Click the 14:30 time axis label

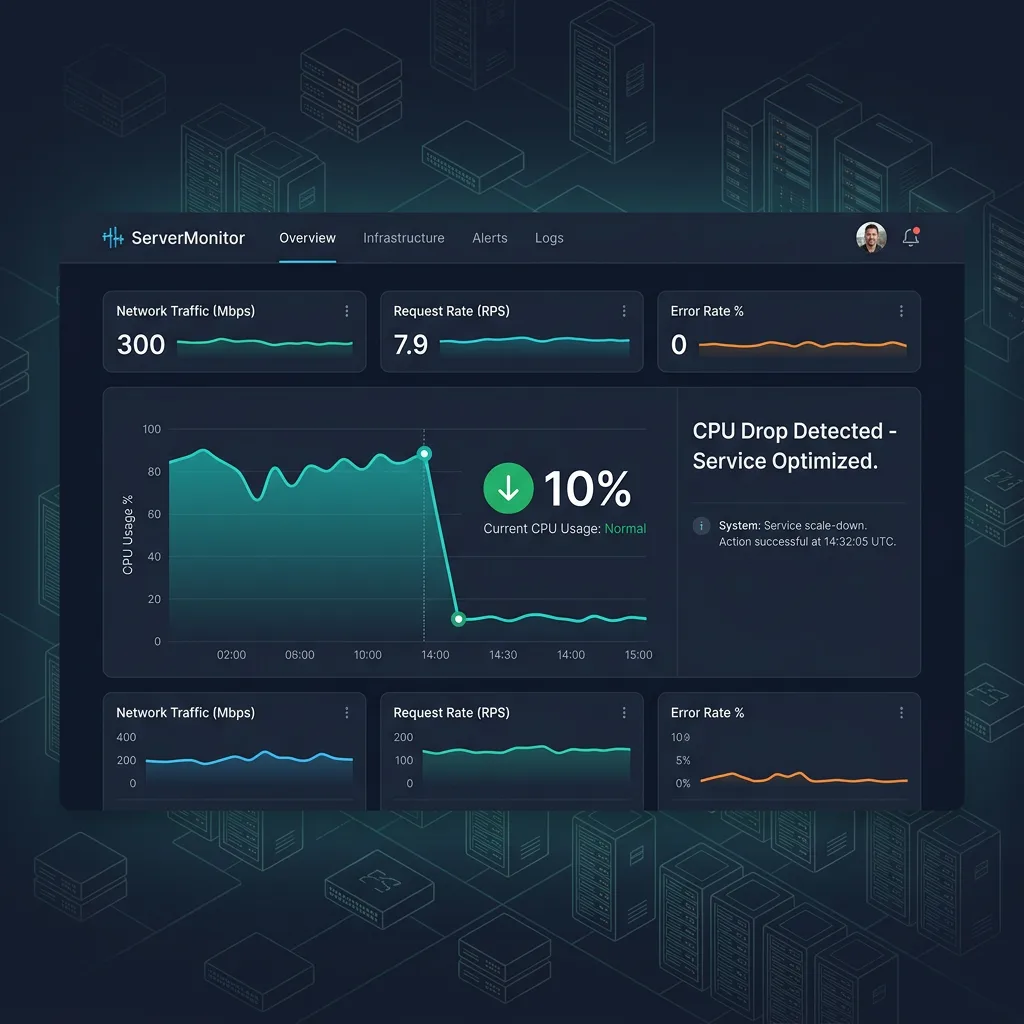[x=503, y=654]
